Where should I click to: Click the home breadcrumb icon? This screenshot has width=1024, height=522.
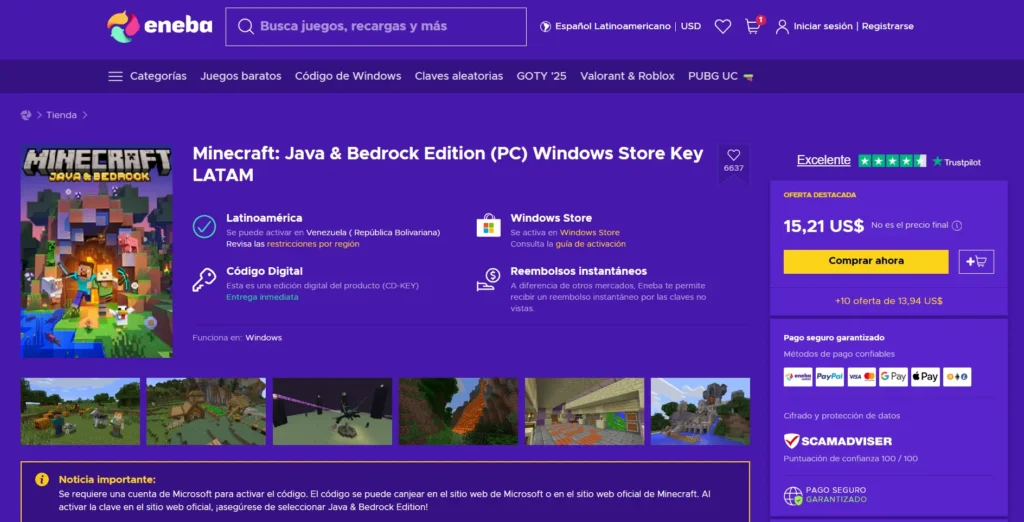pos(26,115)
